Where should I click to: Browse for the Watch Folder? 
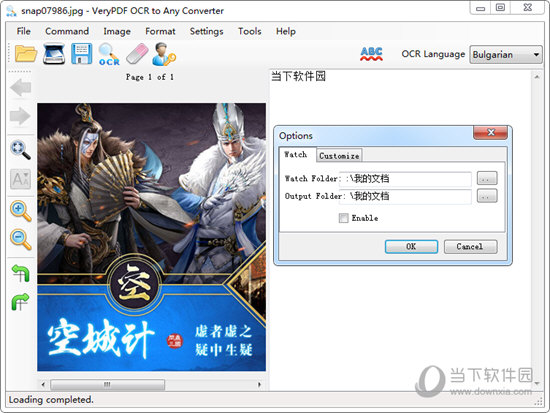[x=487, y=178]
